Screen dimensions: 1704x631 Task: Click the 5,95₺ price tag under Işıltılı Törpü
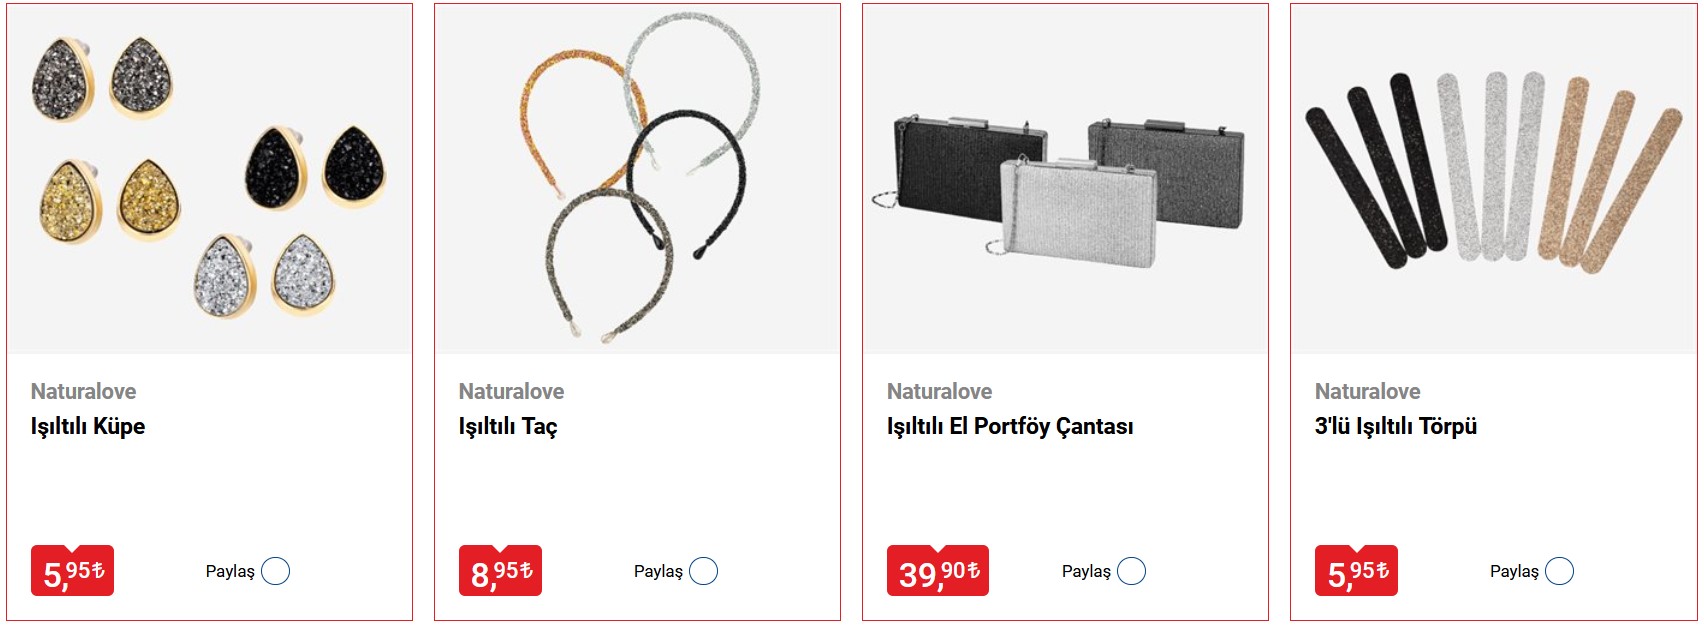(x=1356, y=571)
